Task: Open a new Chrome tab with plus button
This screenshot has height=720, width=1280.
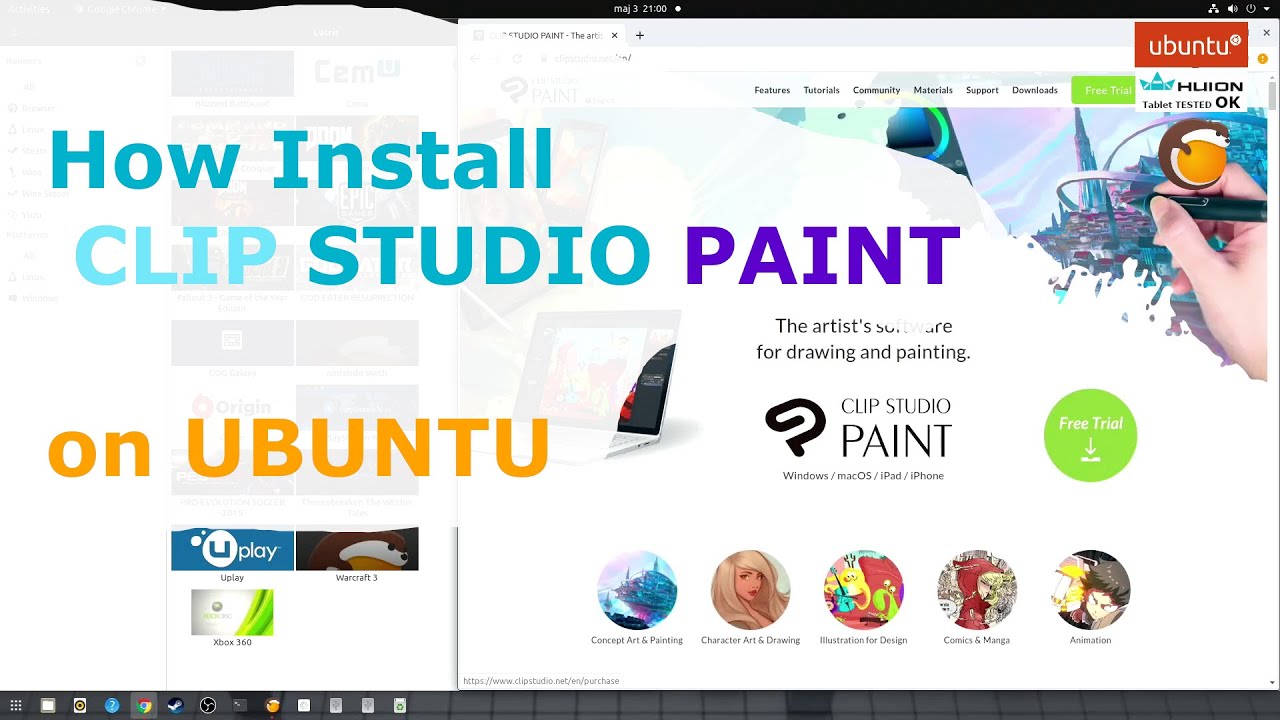Action: tap(640, 35)
